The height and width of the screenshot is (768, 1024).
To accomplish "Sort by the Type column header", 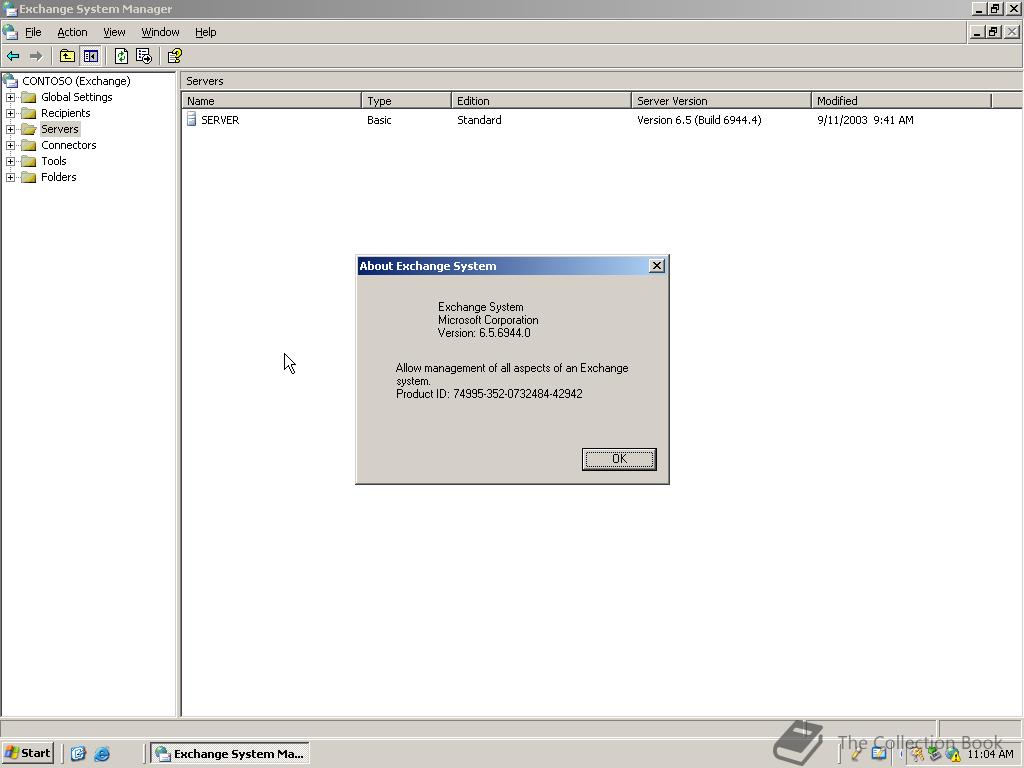I will pos(406,101).
